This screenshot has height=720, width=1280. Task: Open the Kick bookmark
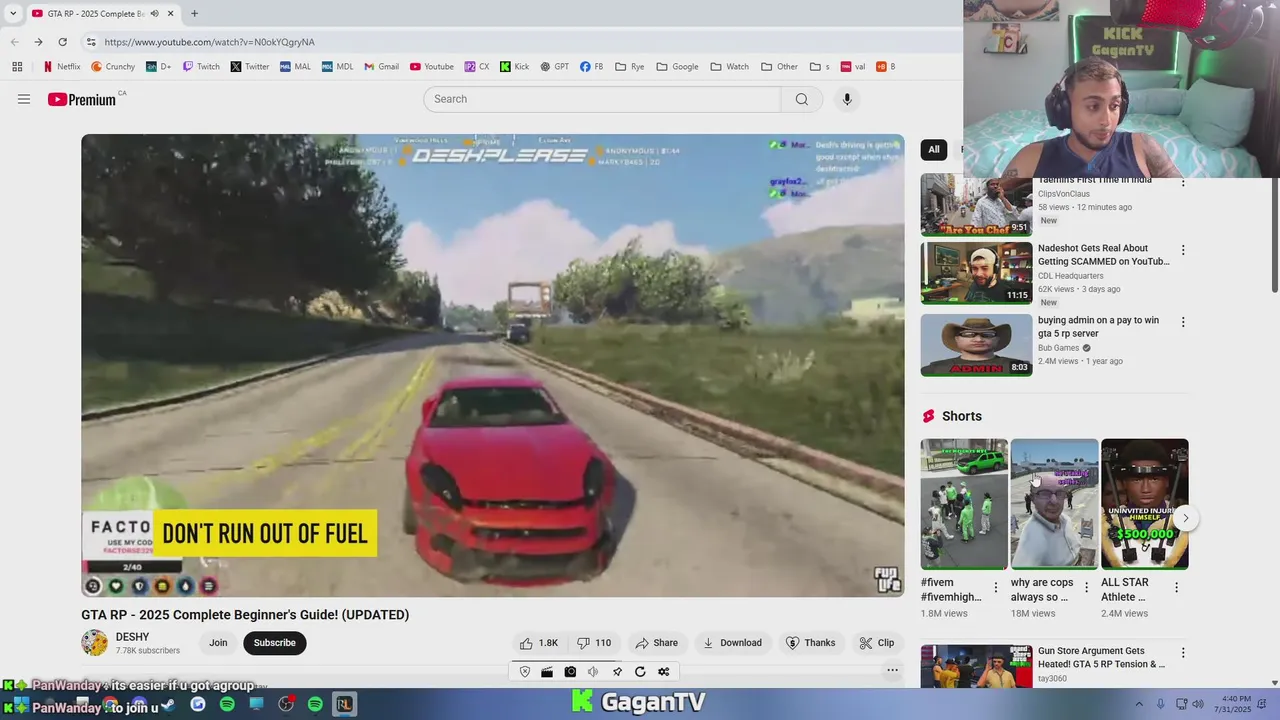pos(514,67)
